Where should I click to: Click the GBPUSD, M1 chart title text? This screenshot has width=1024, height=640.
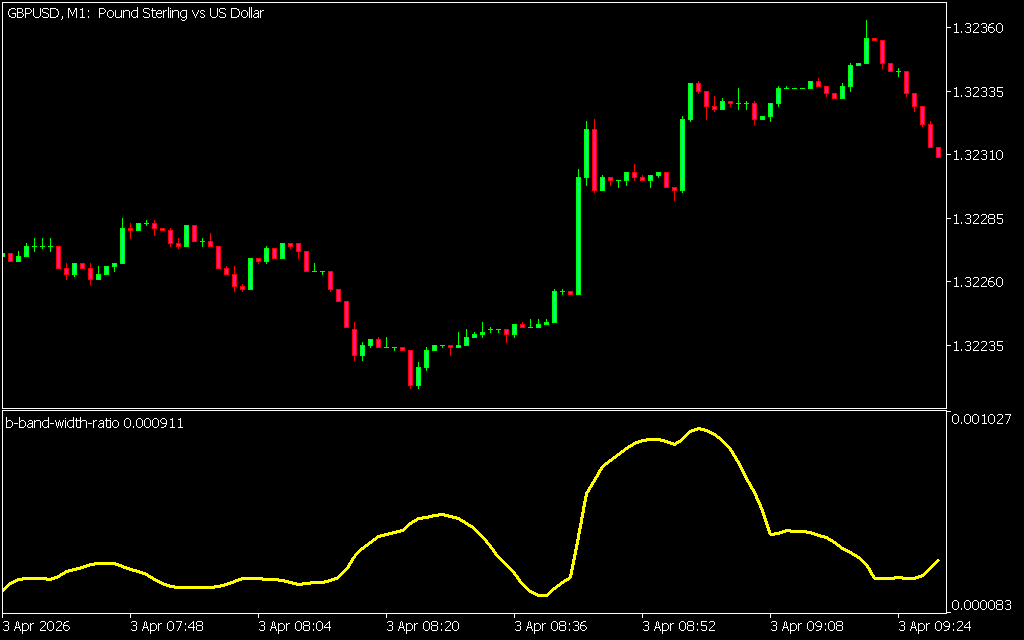coord(135,14)
